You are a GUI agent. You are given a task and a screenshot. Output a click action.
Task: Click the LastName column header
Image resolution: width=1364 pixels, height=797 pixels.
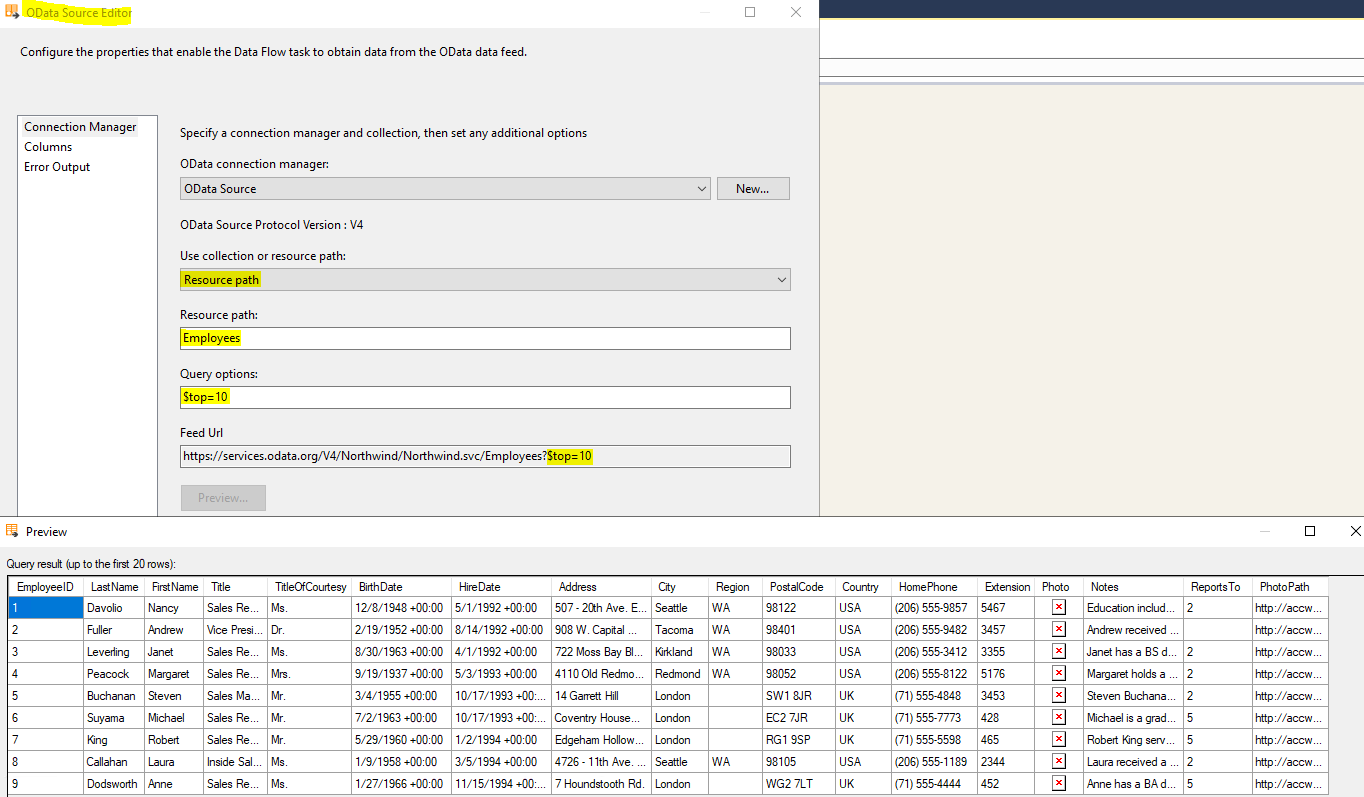pyautogui.click(x=112, y=586)
